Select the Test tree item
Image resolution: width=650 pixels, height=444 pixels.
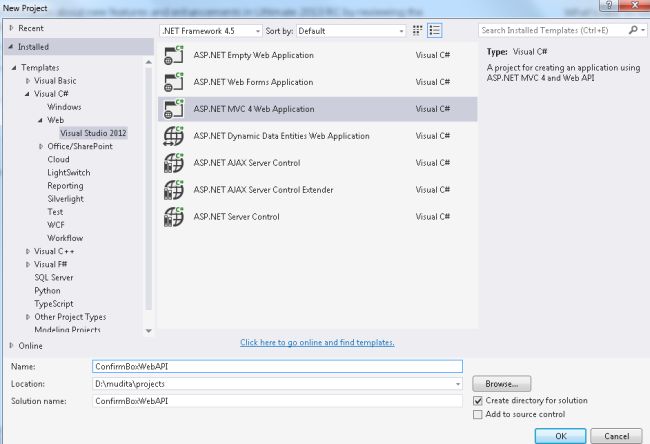click(x=55, y=212)
